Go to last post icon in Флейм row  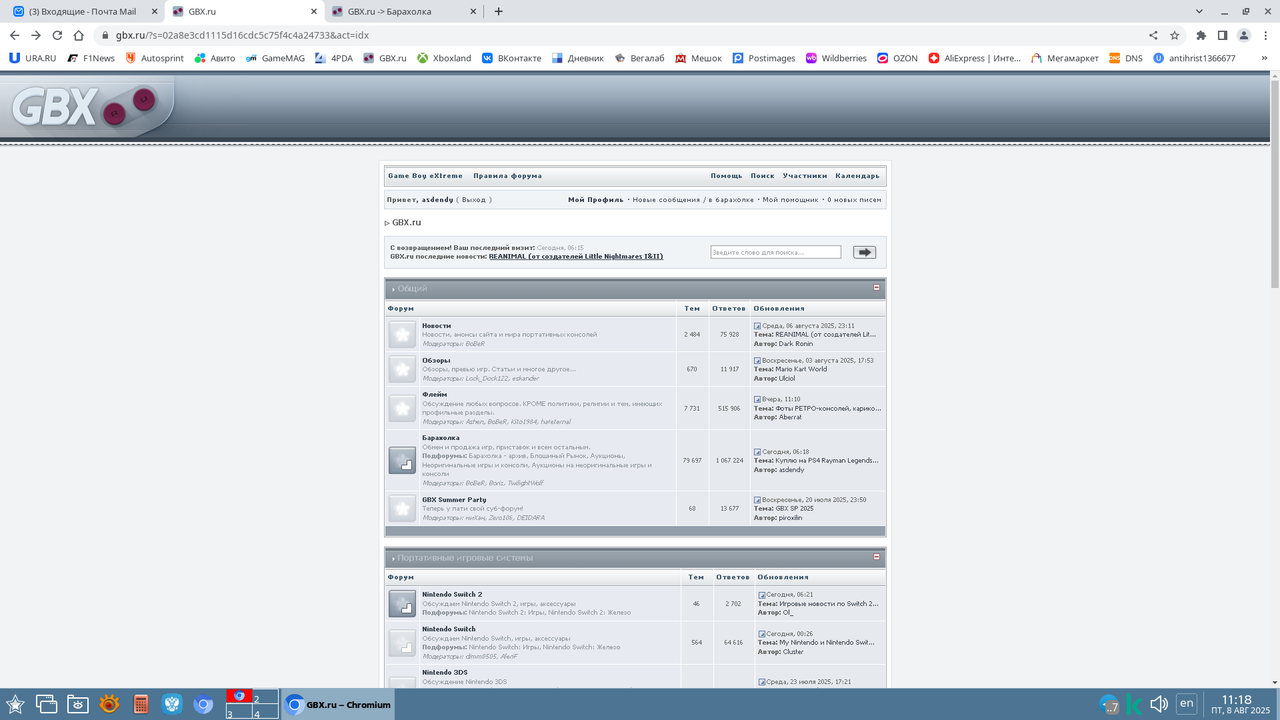click(x=758, y=399)
